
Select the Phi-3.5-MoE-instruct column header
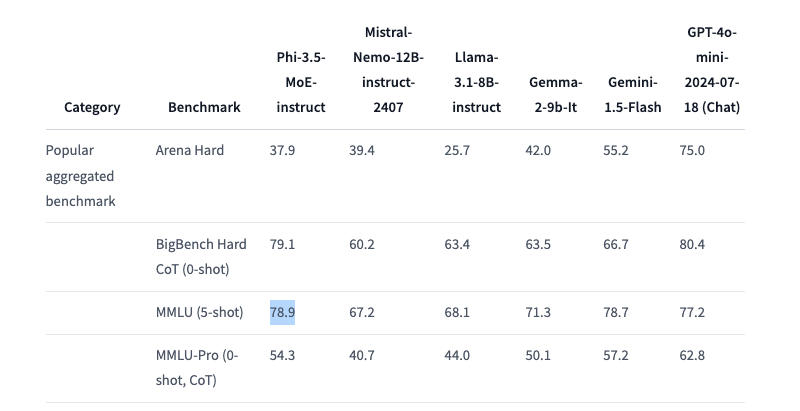point(301,82)
